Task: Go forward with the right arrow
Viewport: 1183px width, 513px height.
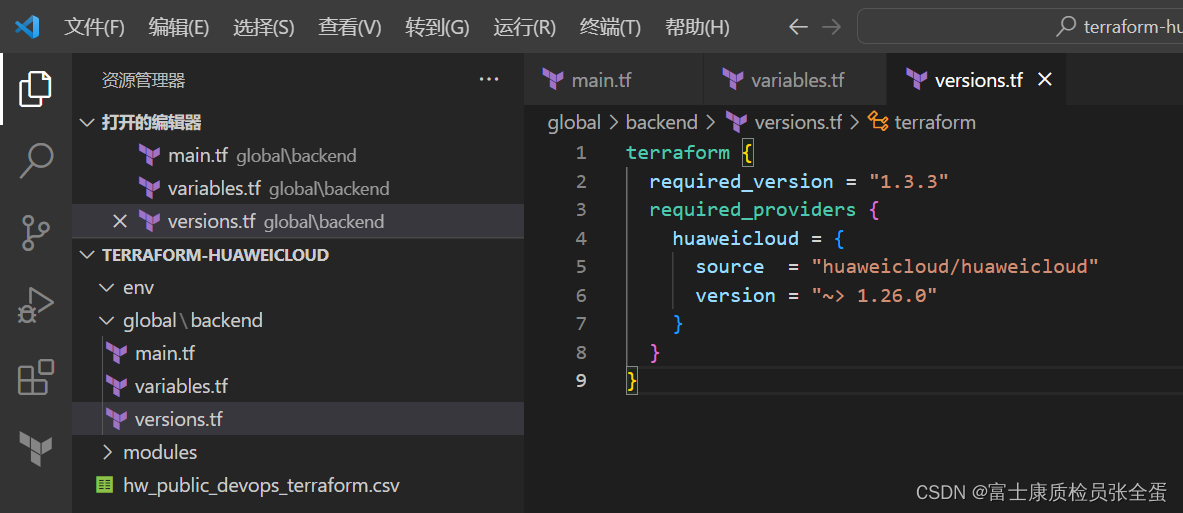Action: pos(831,28)
